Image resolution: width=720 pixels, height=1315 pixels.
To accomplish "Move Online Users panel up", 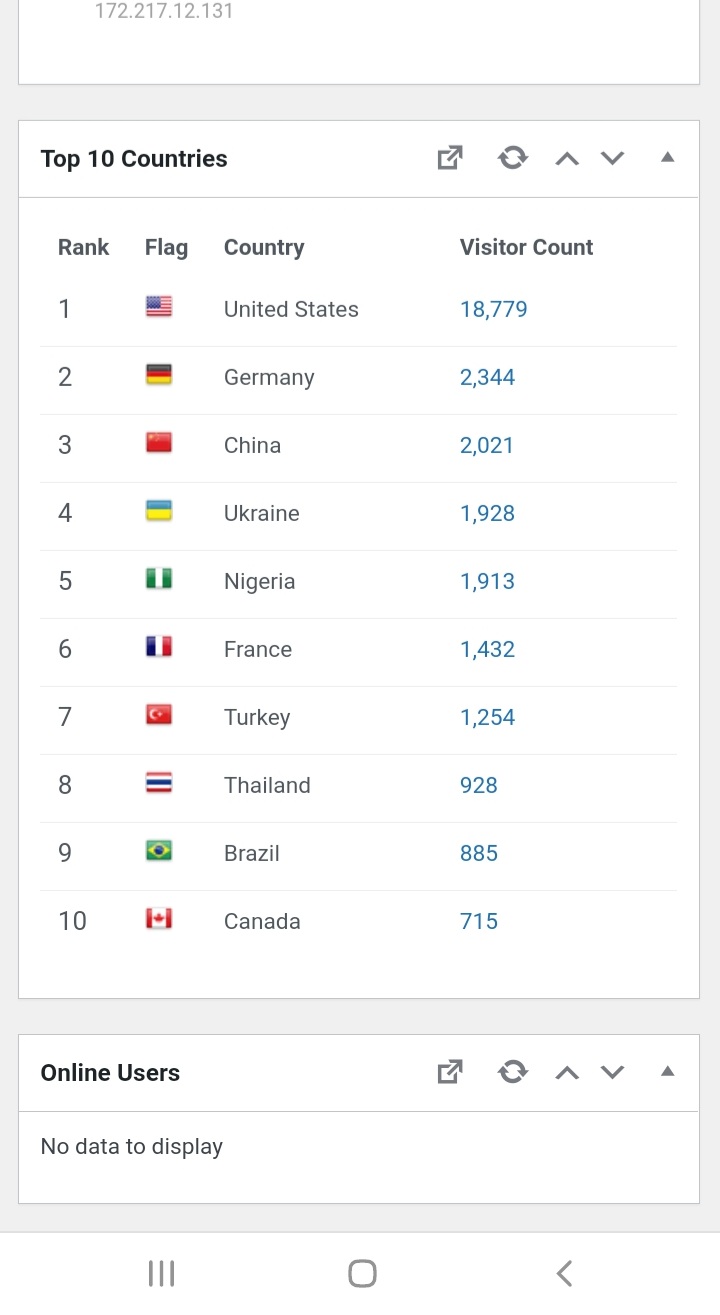I will click(x=567, y=1072).
